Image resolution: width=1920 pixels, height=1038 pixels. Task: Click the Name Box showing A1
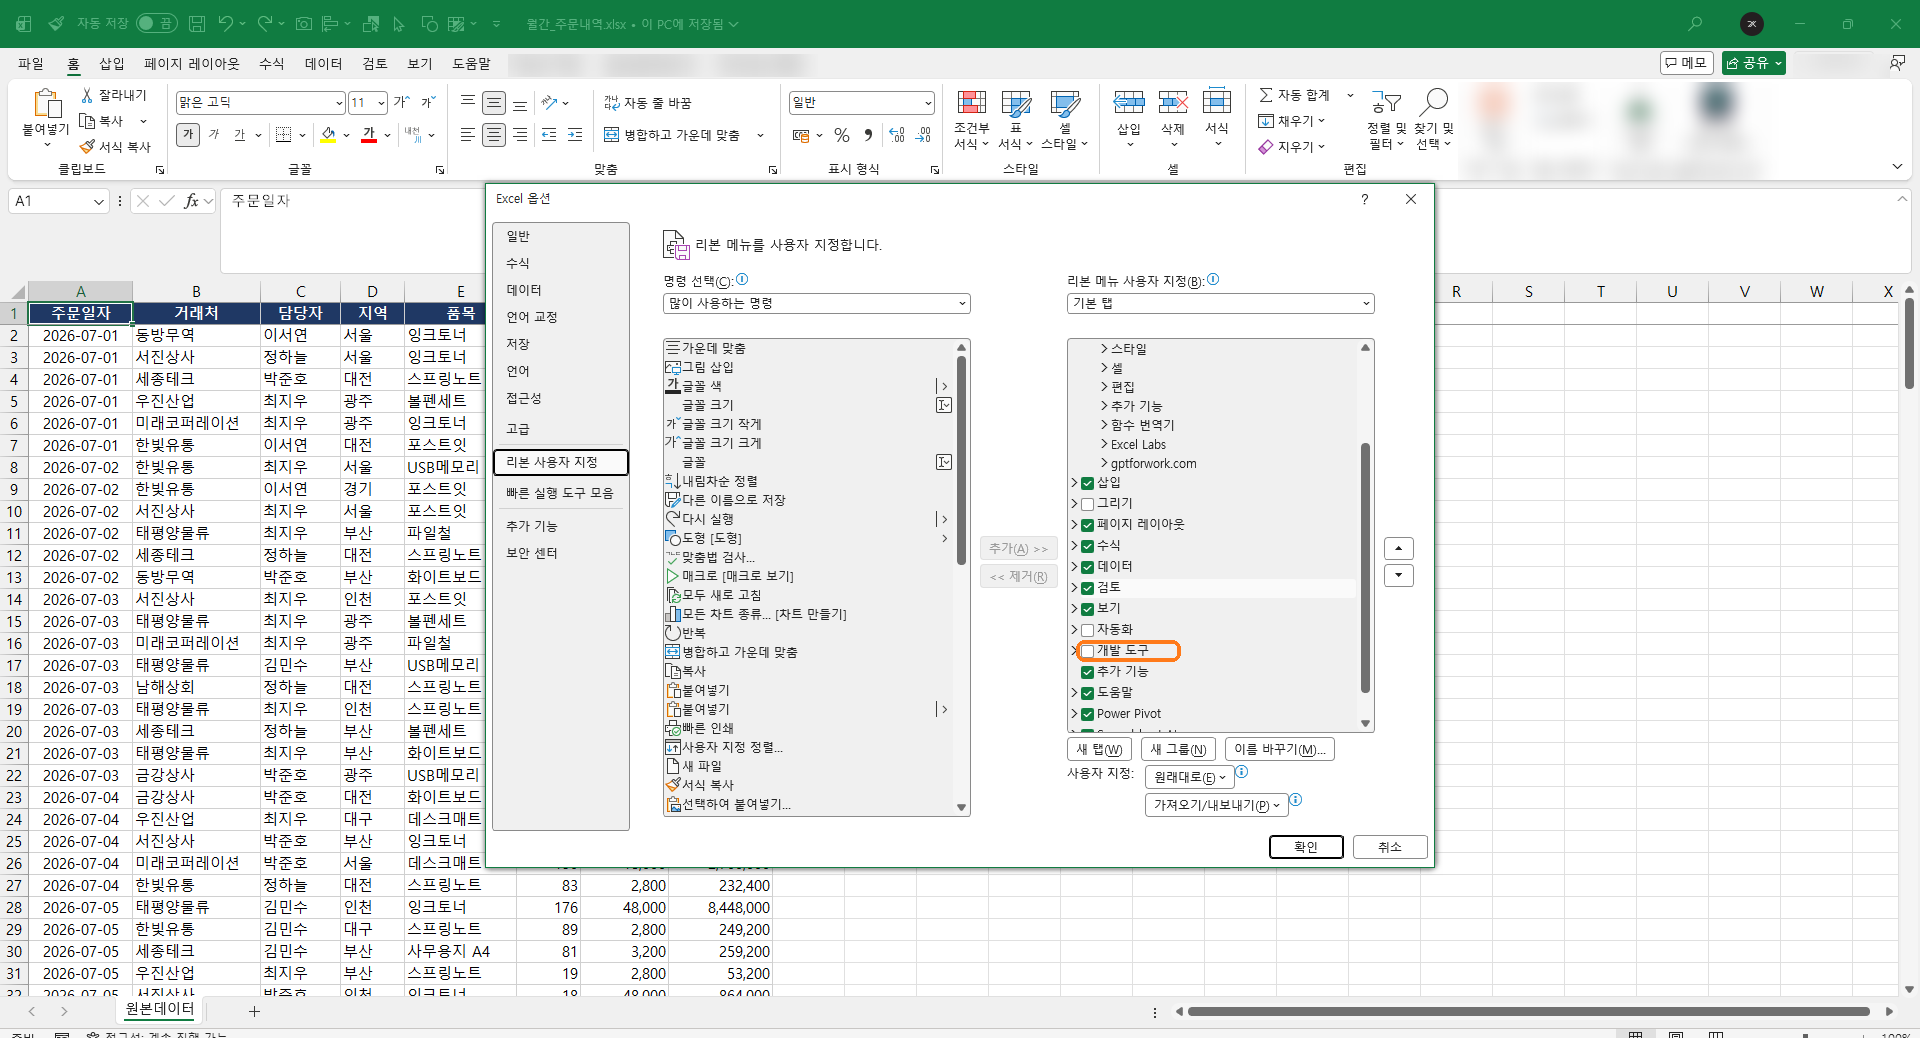point(59,201)
